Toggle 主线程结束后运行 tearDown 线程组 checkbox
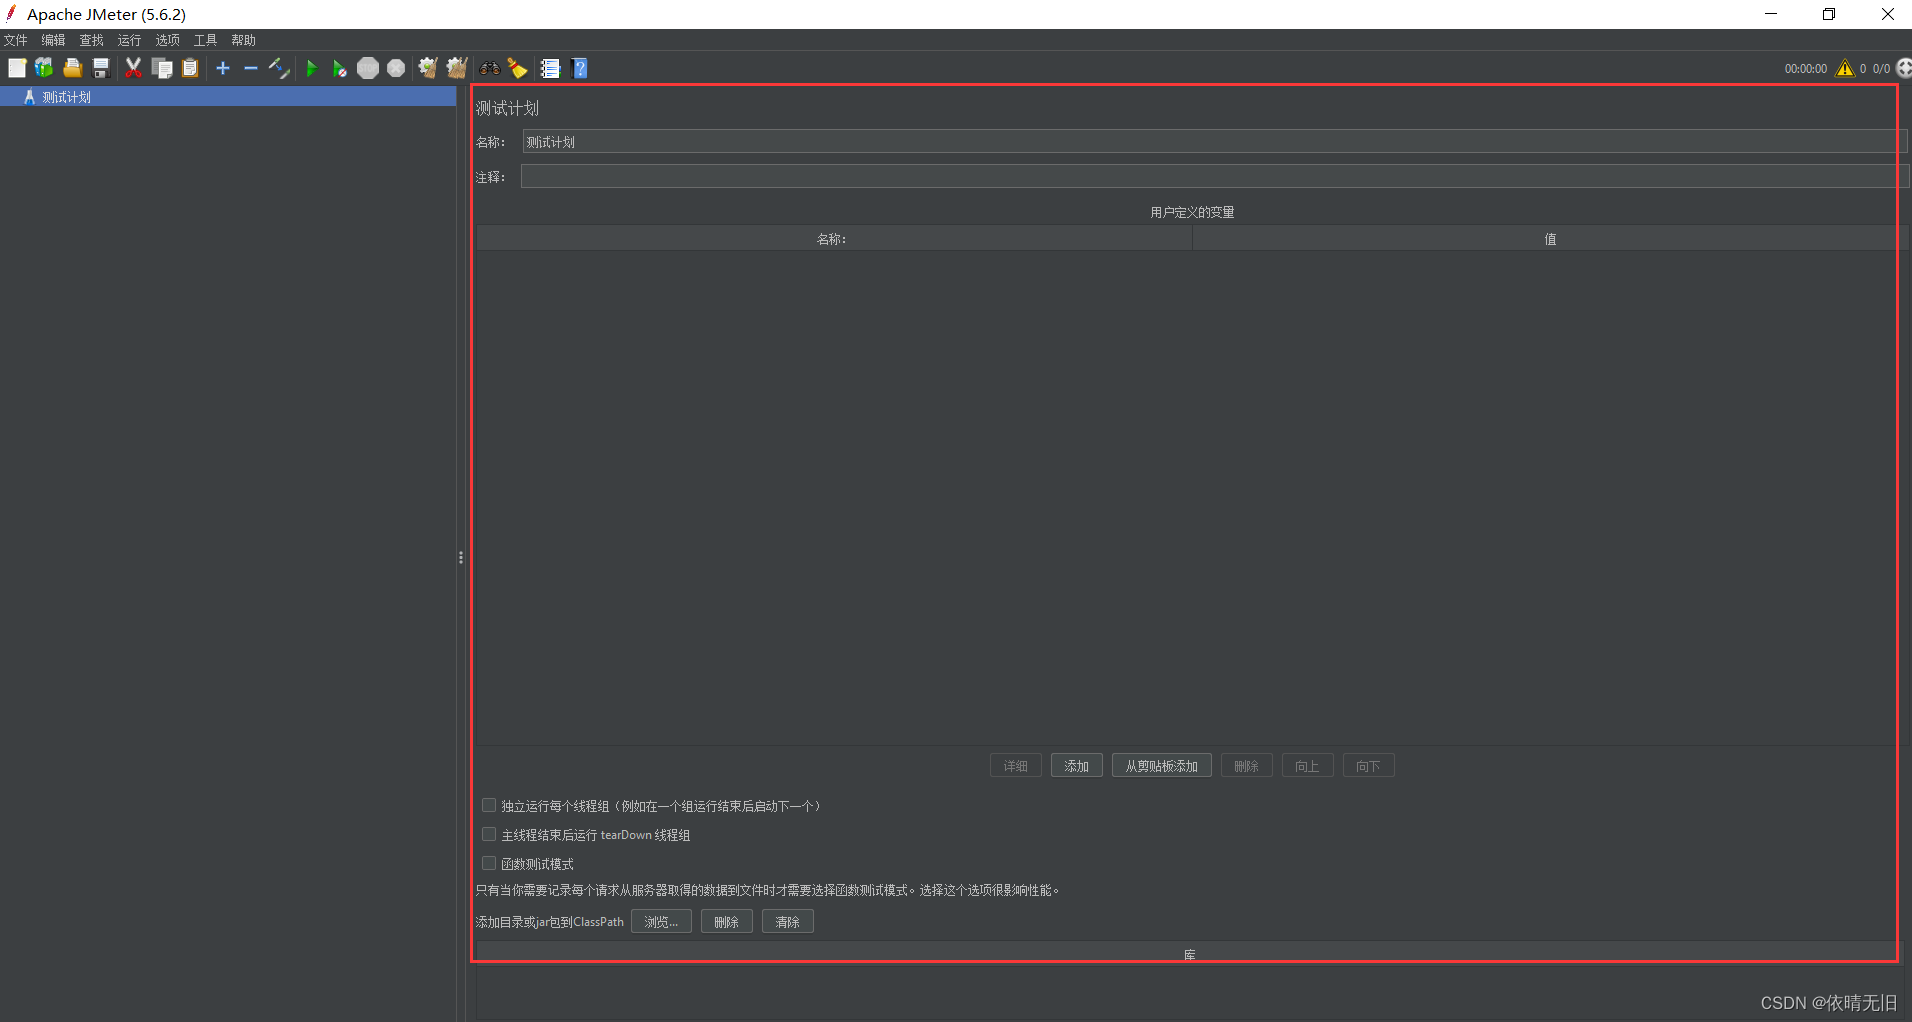1912x1022 pixels. (x=489, y=834)
